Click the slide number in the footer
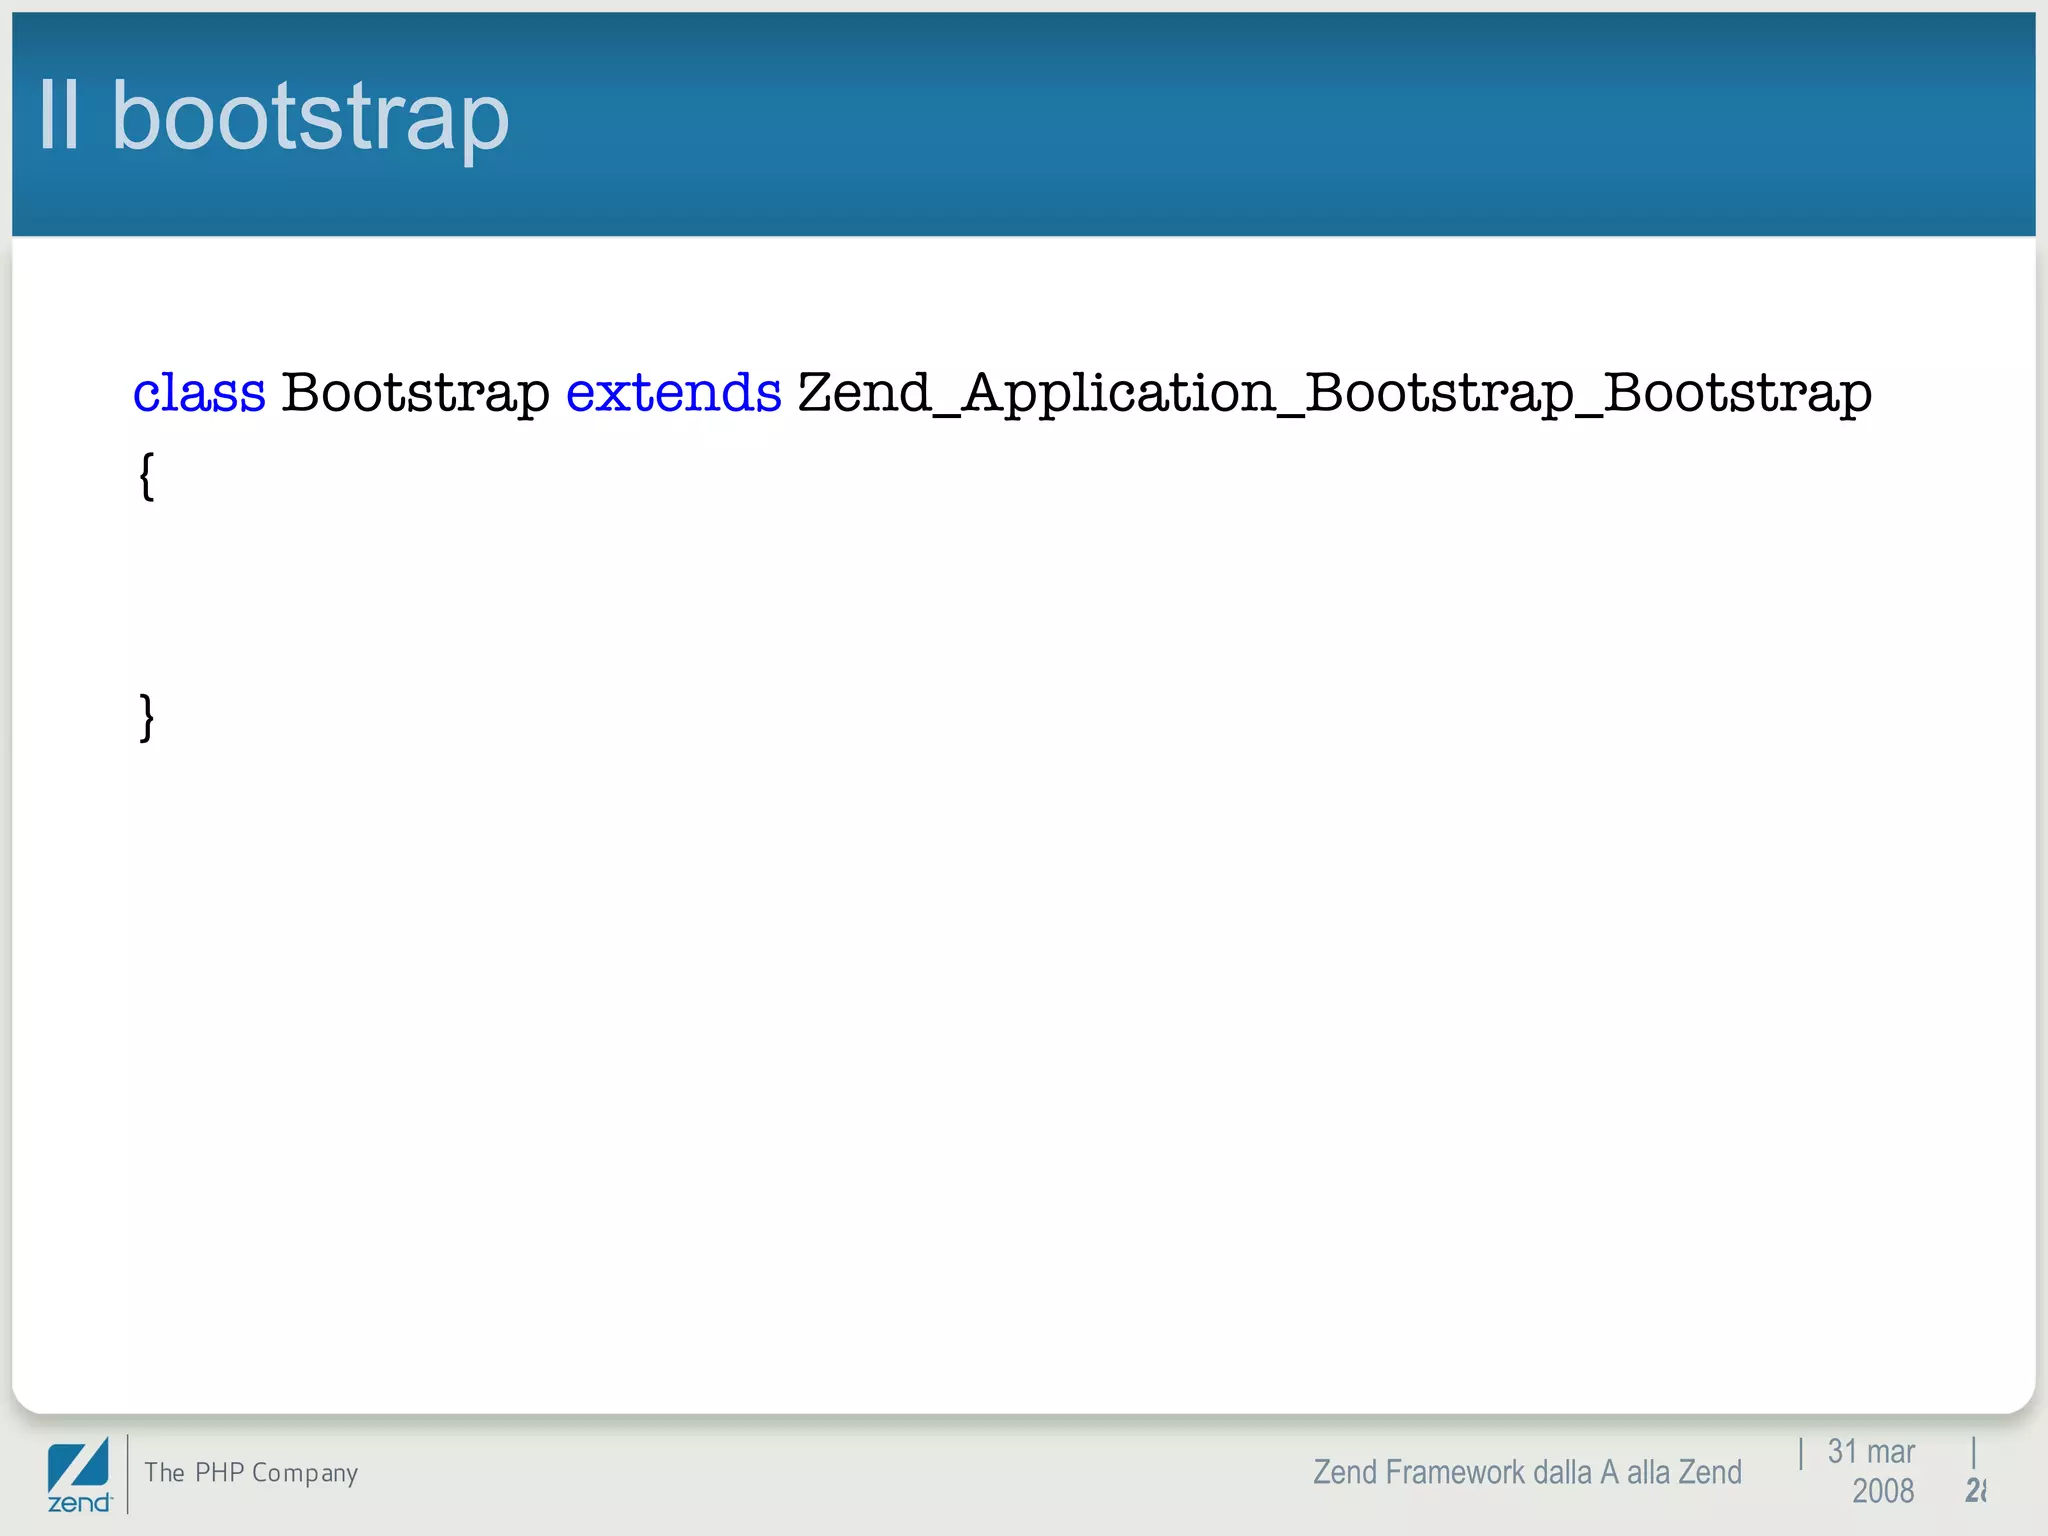2048x1536 pixels. (1975, 1491)
